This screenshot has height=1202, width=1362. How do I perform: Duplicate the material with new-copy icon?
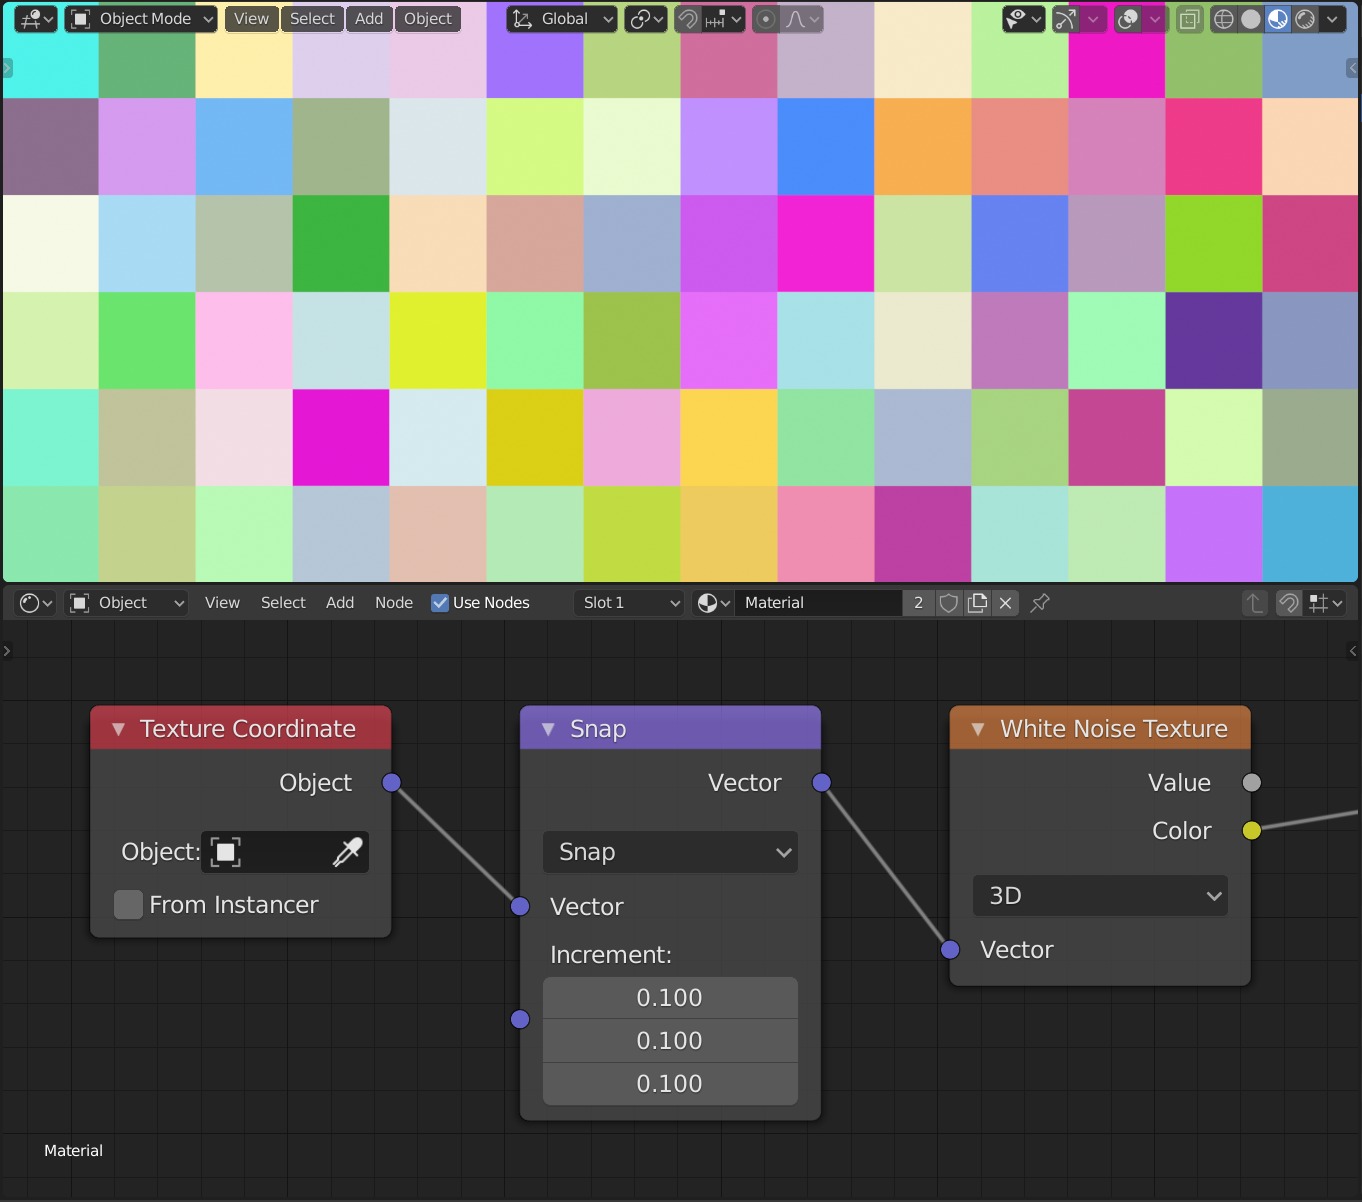coord(978,603)
